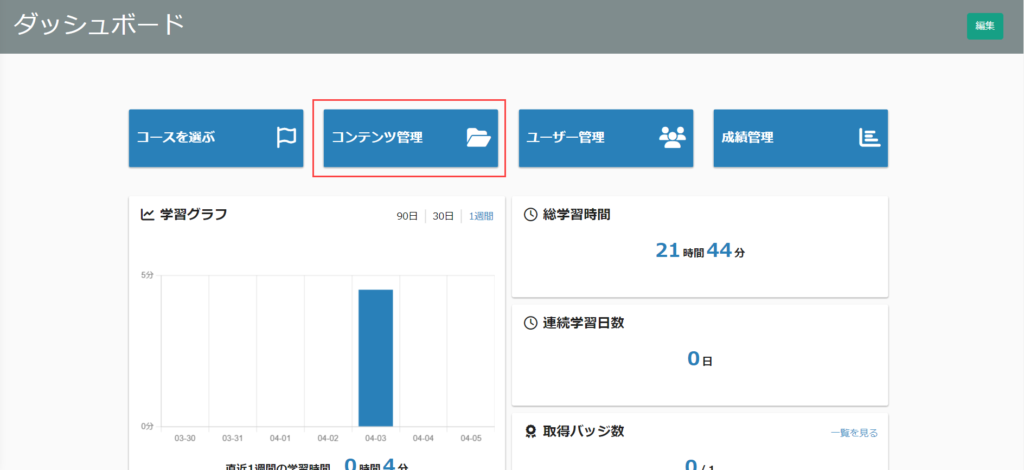Select the 1週間 graph range
Viewport: 1024px width, 470px height.
480,215
